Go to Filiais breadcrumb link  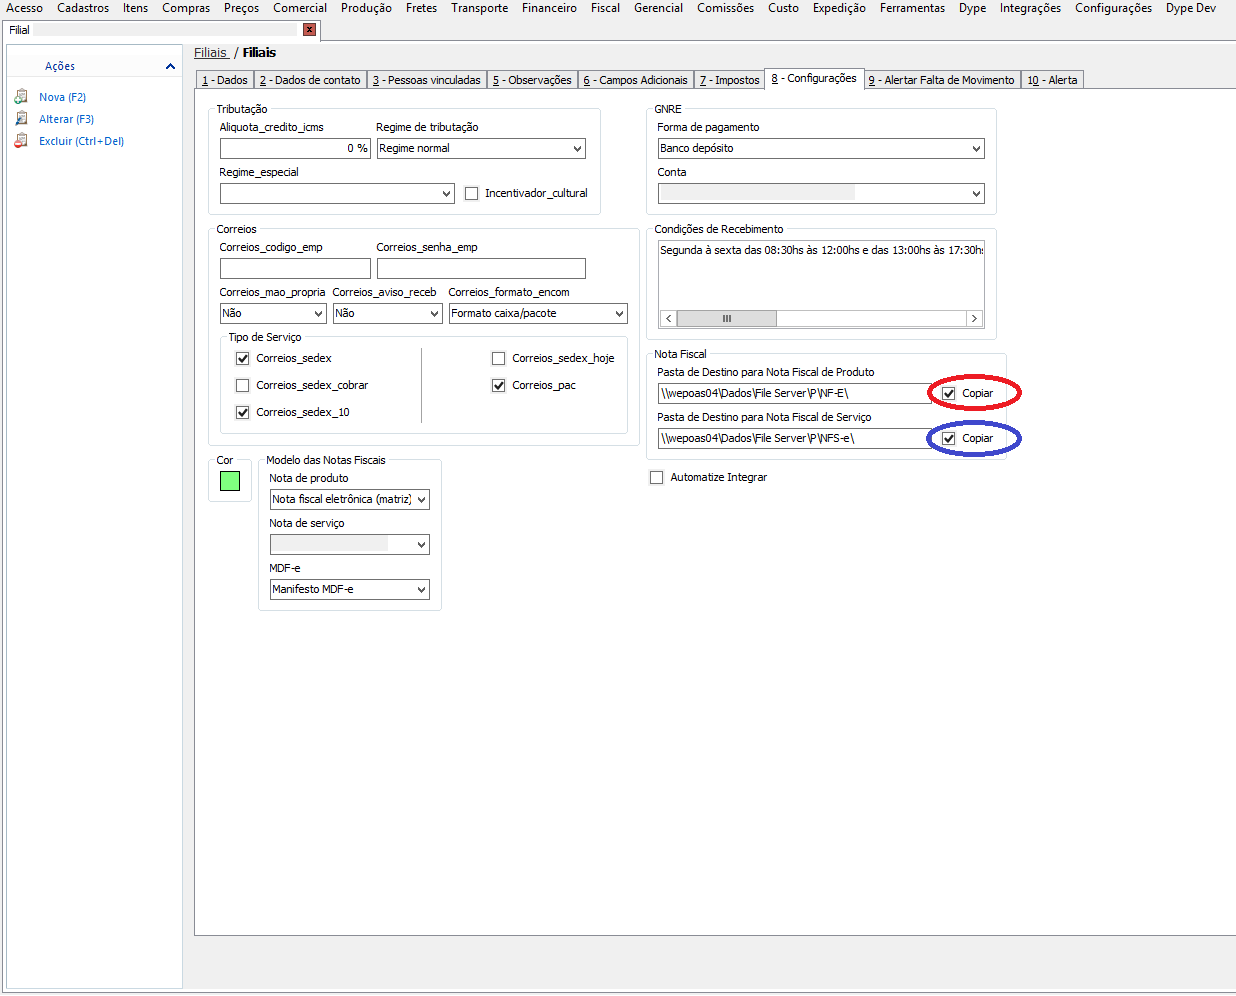tap(211, 53)
